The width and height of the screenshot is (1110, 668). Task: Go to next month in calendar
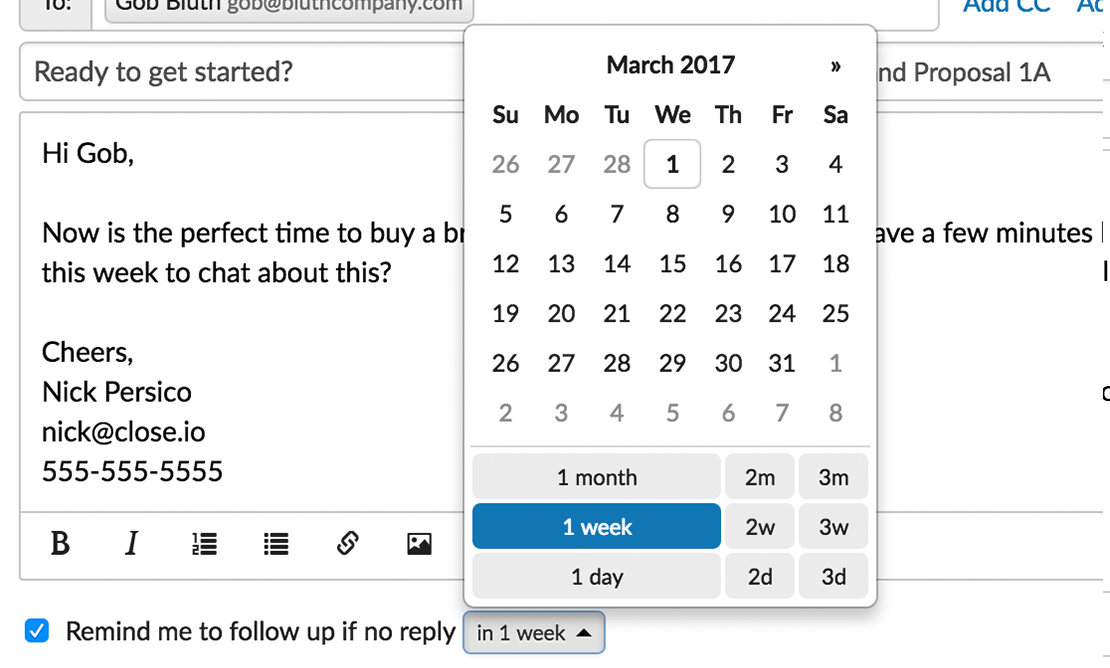tap(836, 66)
